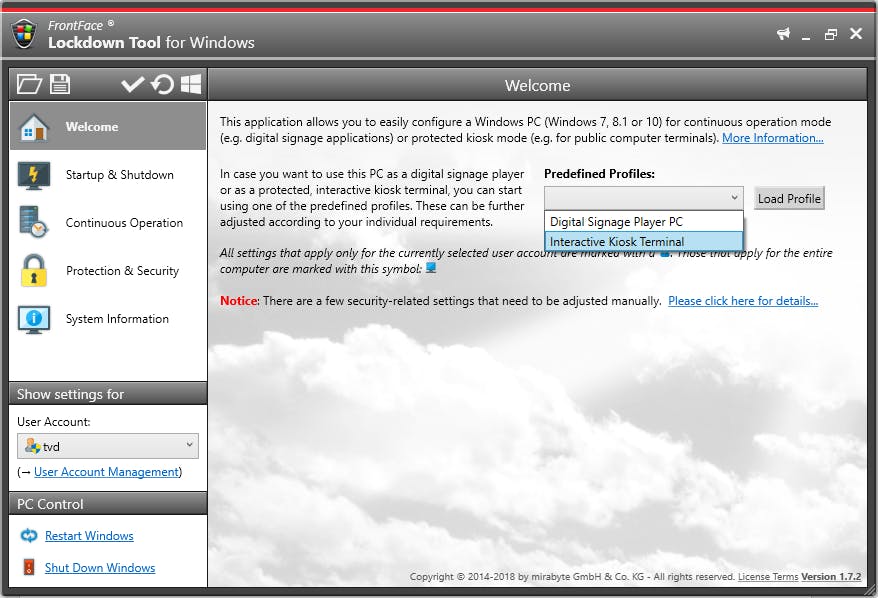The width and height of the screenshot is (878, 598).
Task: Click the Predefined Profiles label
Action: click(x=599, y=174)
